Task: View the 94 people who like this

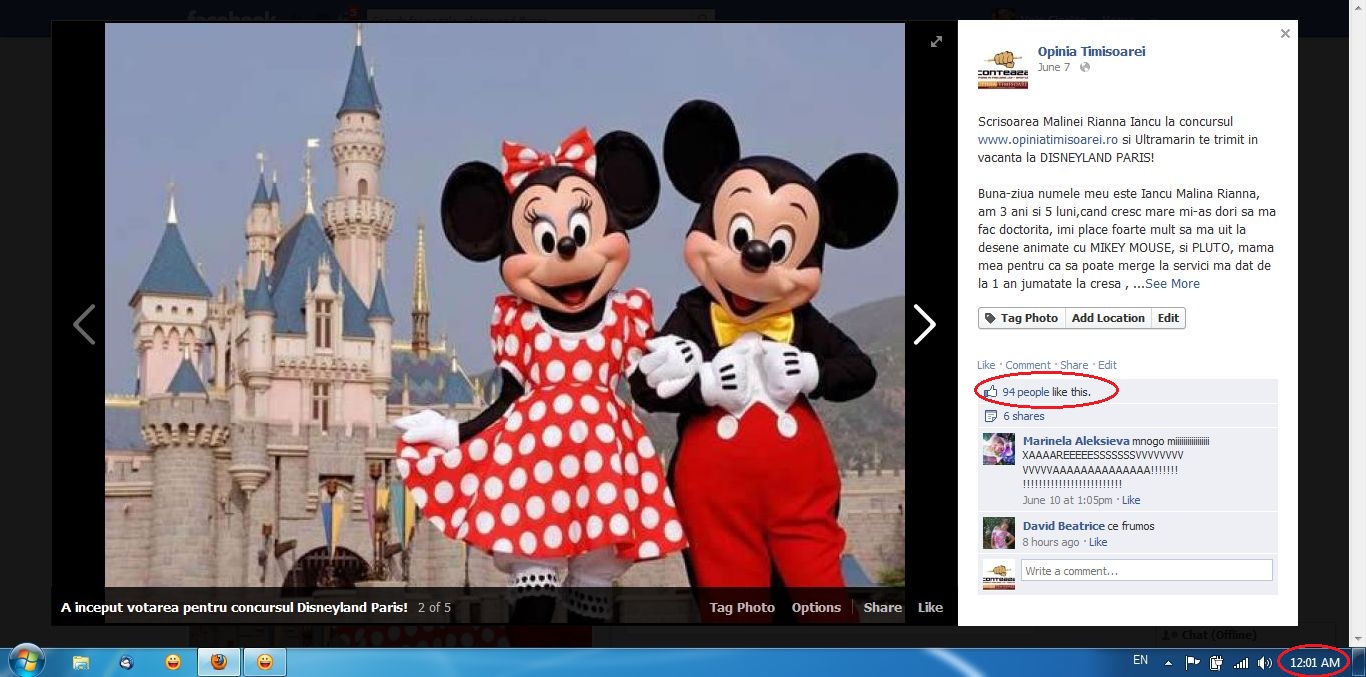Action: [1026, 392]
